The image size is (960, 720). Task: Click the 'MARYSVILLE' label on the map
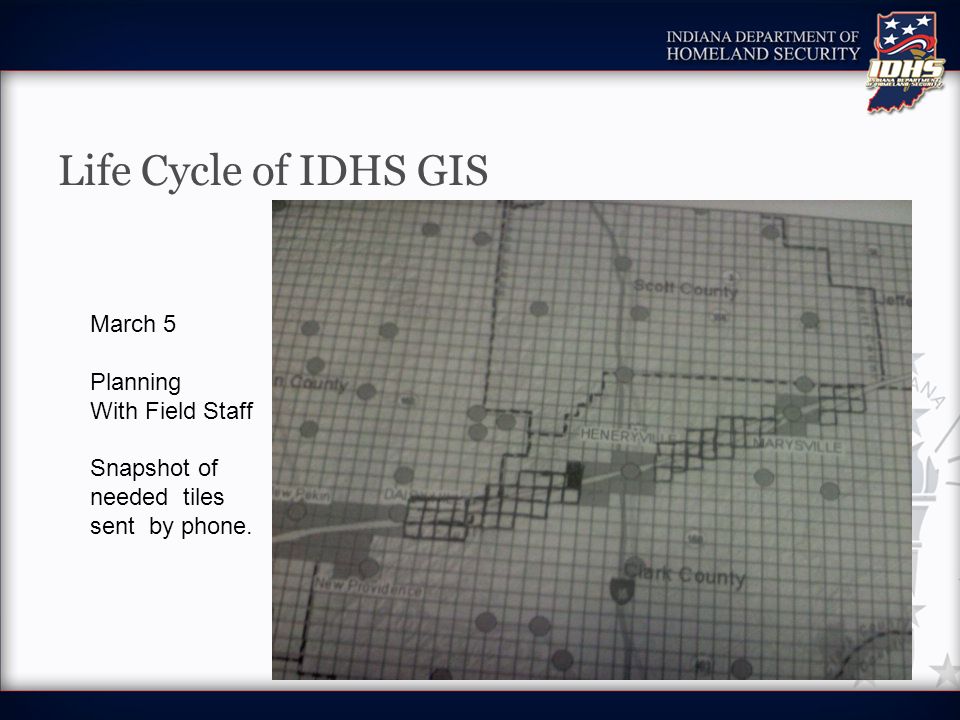pos(797,446)
